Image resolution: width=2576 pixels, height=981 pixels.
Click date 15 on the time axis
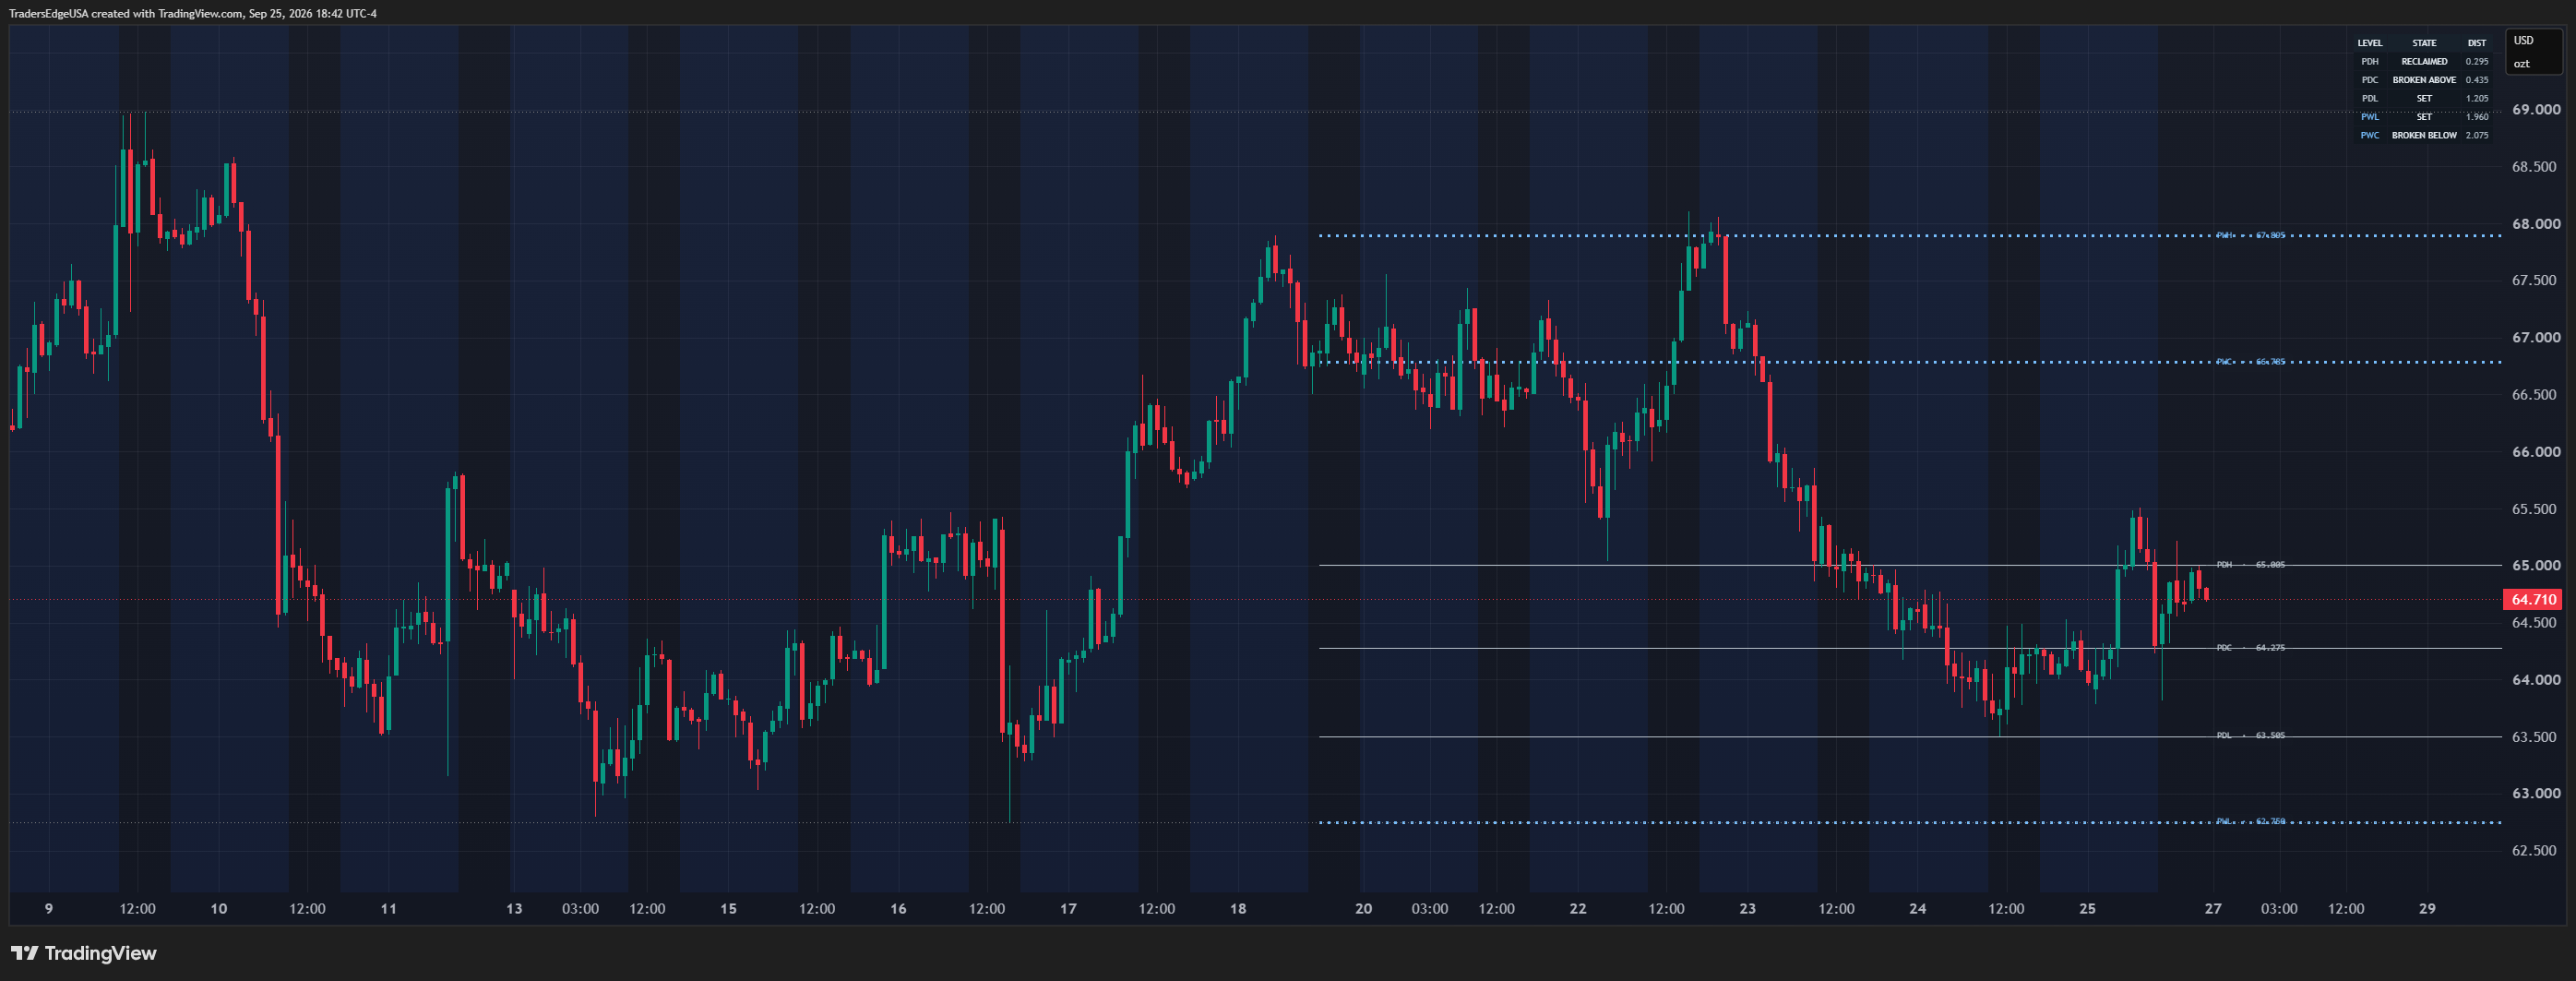coord(729,909)
